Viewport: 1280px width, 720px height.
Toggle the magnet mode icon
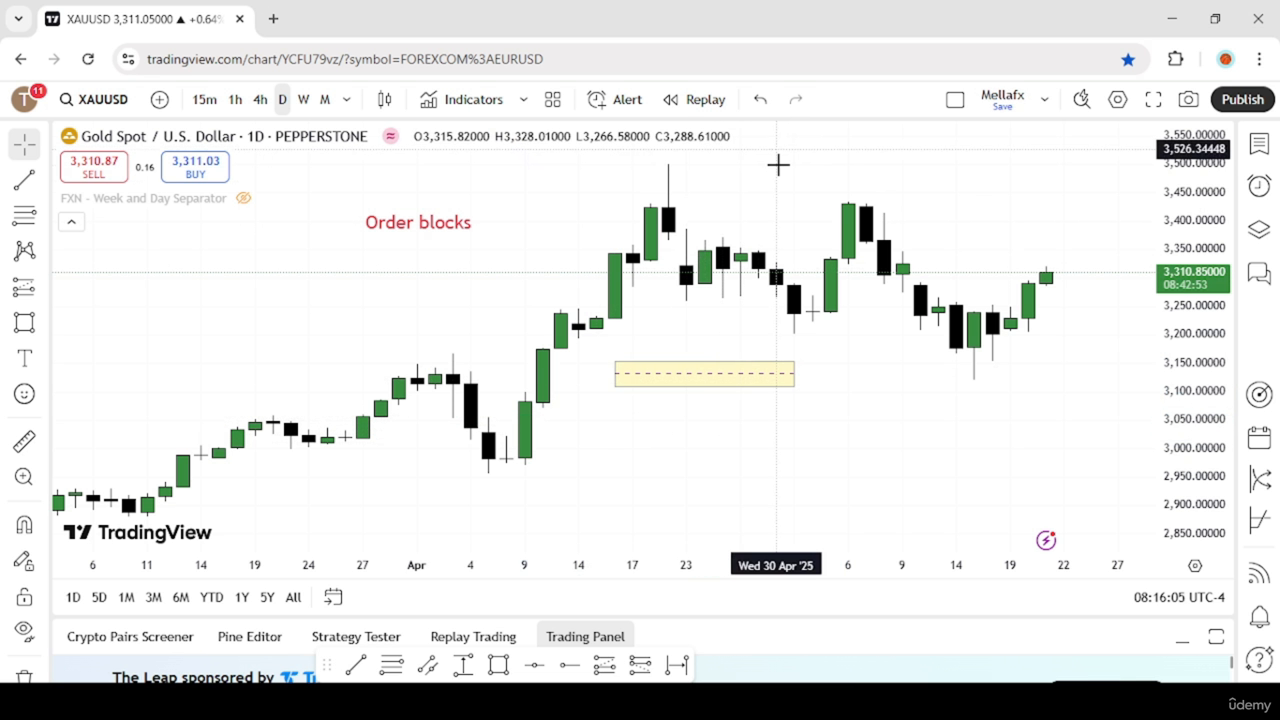tap(24, 525)
